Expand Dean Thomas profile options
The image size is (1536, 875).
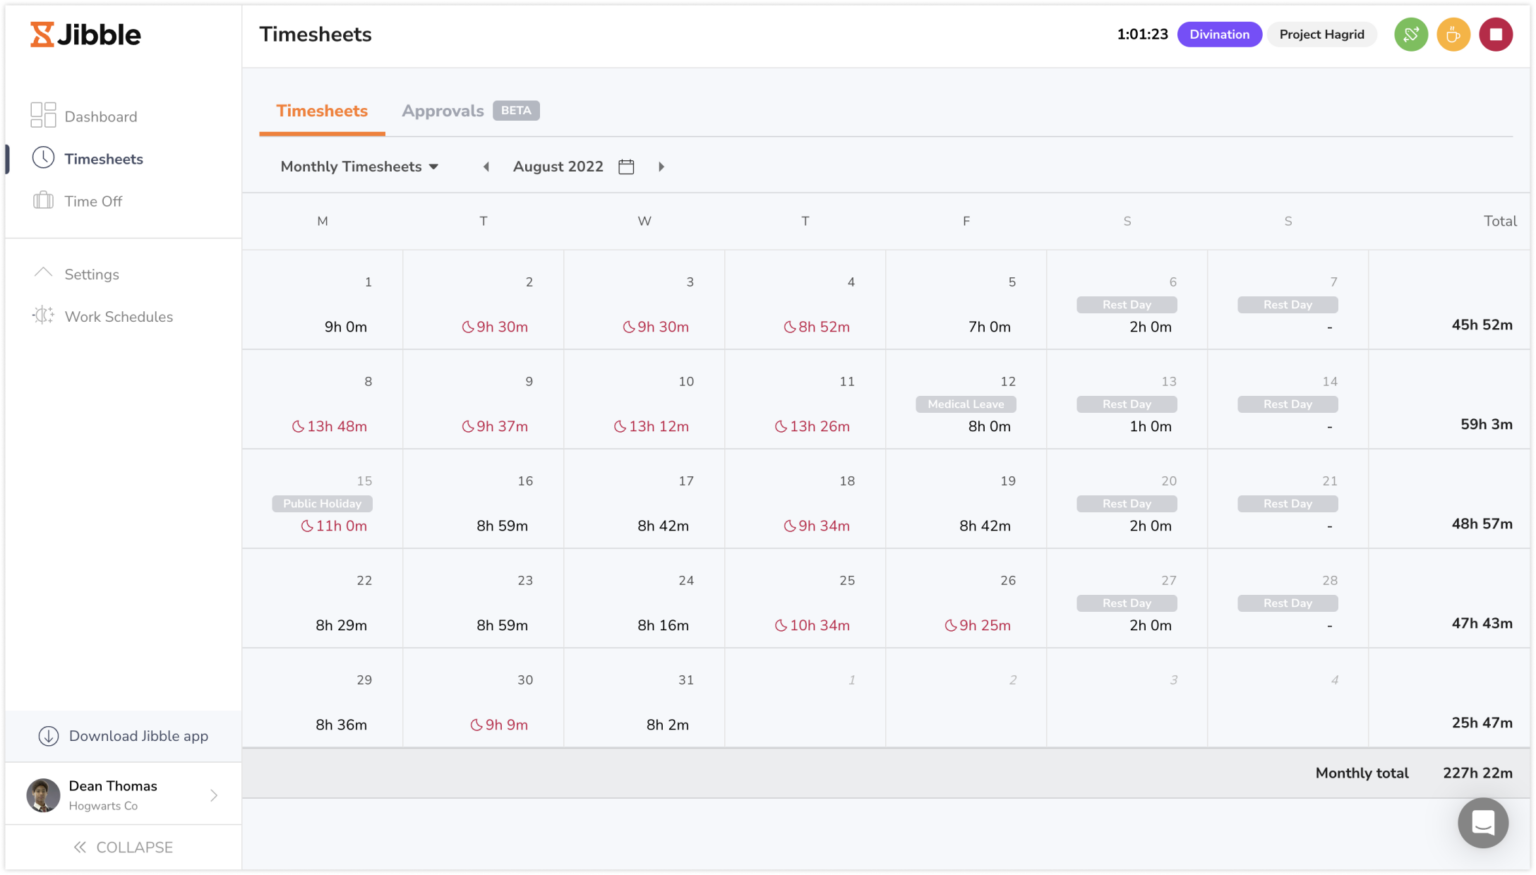[x=213, y=794]
